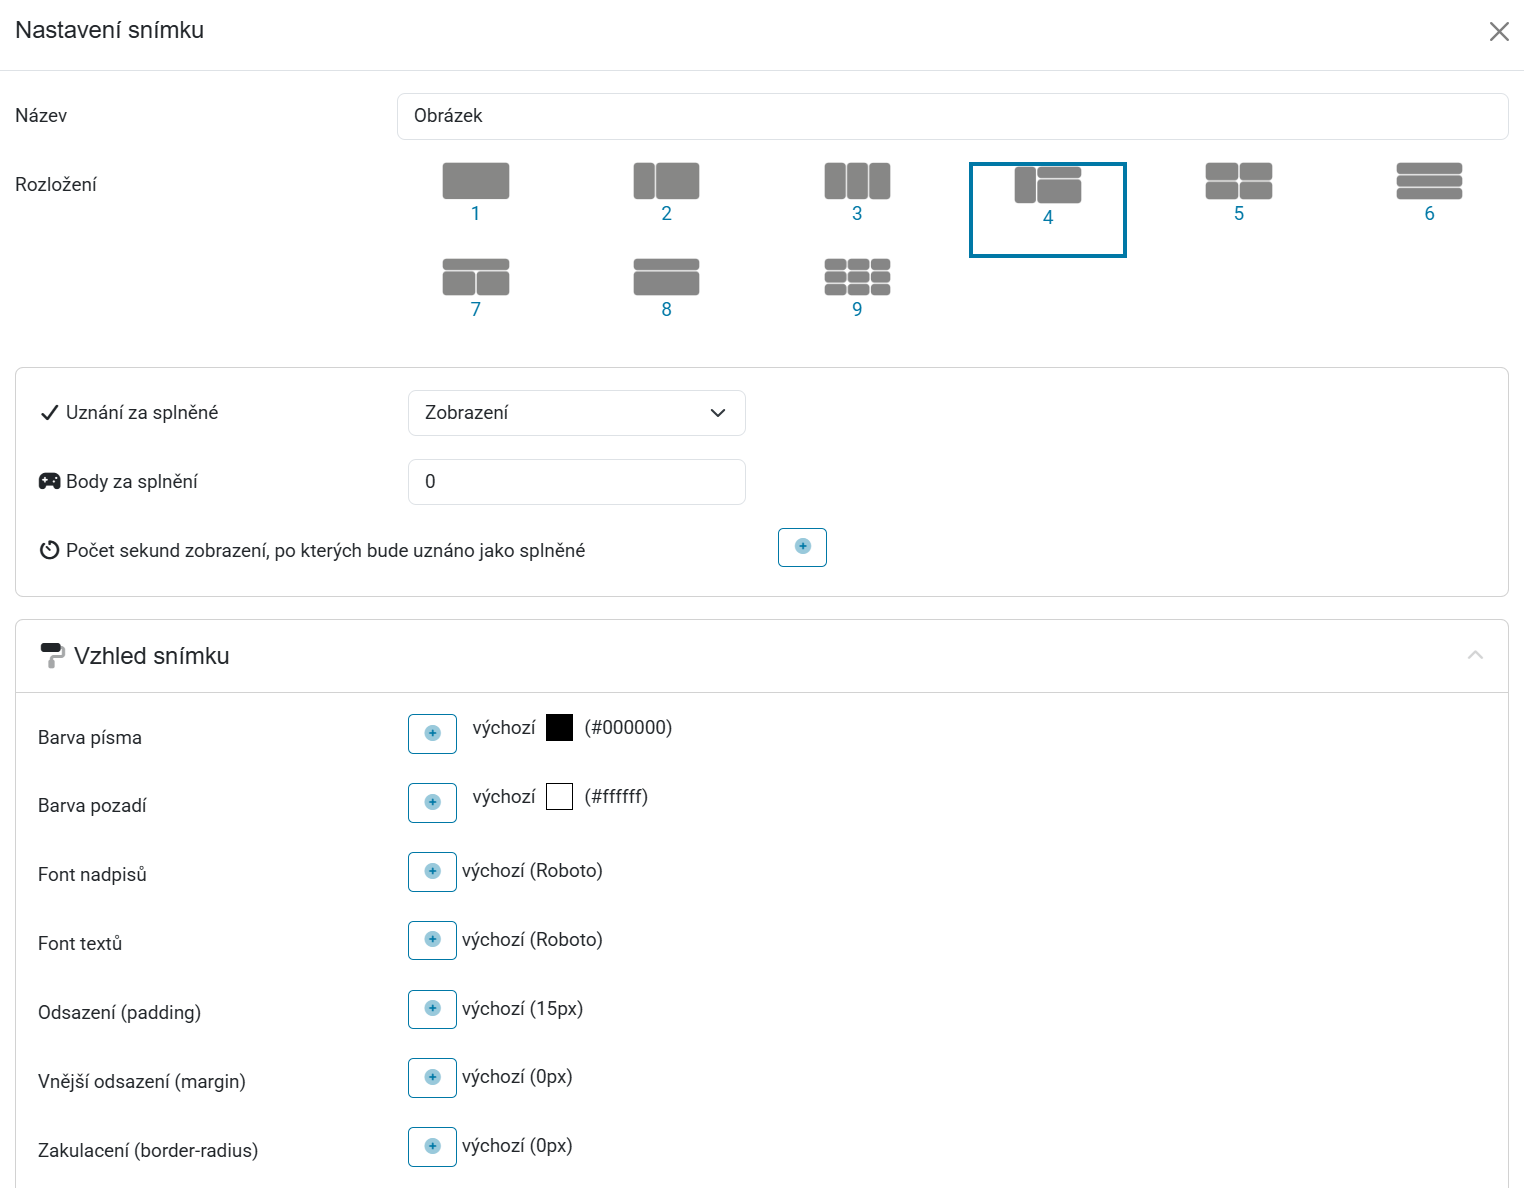This screenshot has height=1188, width=1524.
Task: Click the white default background color swatch
Action: (x=559, y=797)
